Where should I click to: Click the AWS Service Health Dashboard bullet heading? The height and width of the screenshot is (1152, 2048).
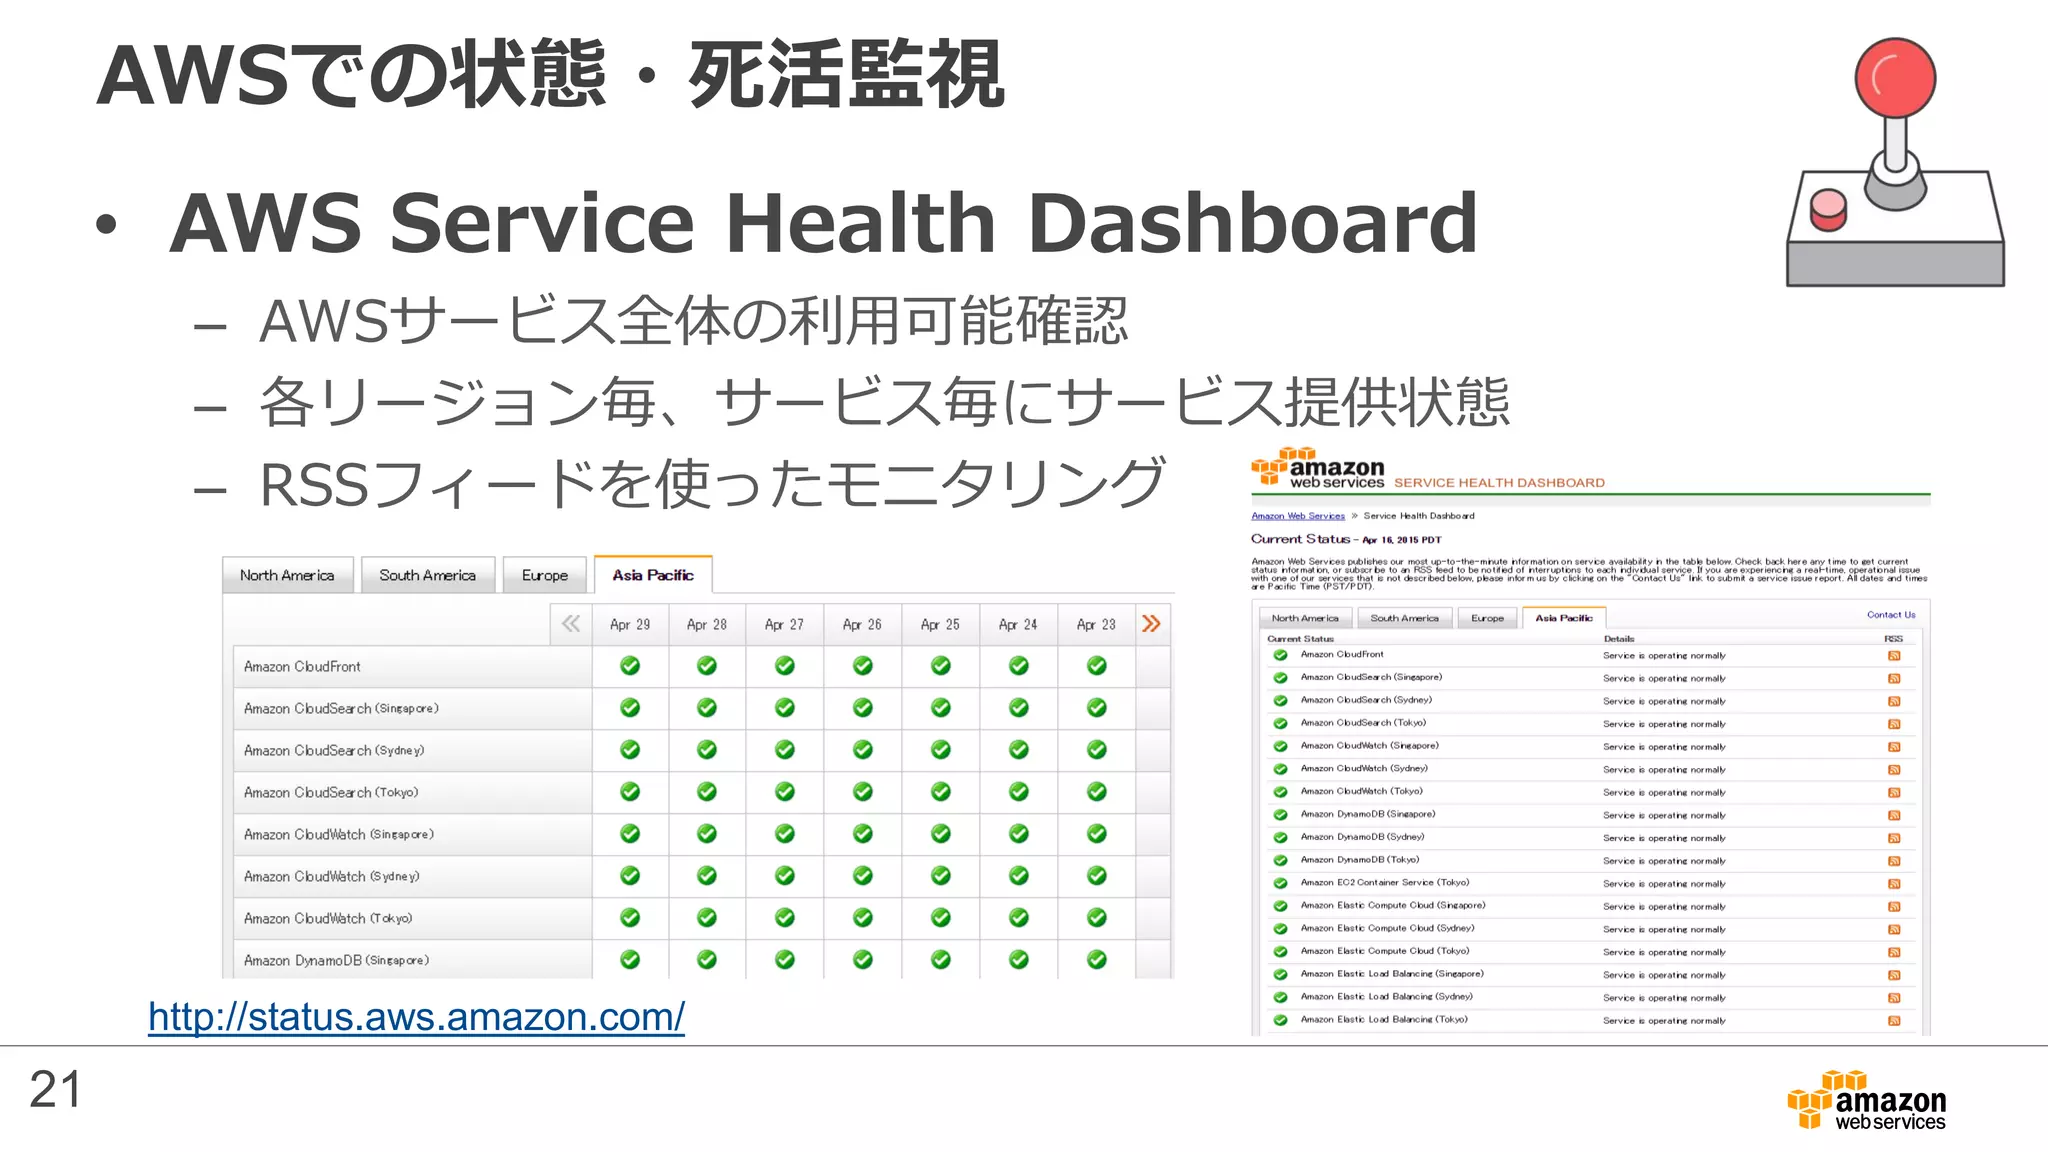click(824, 223)
